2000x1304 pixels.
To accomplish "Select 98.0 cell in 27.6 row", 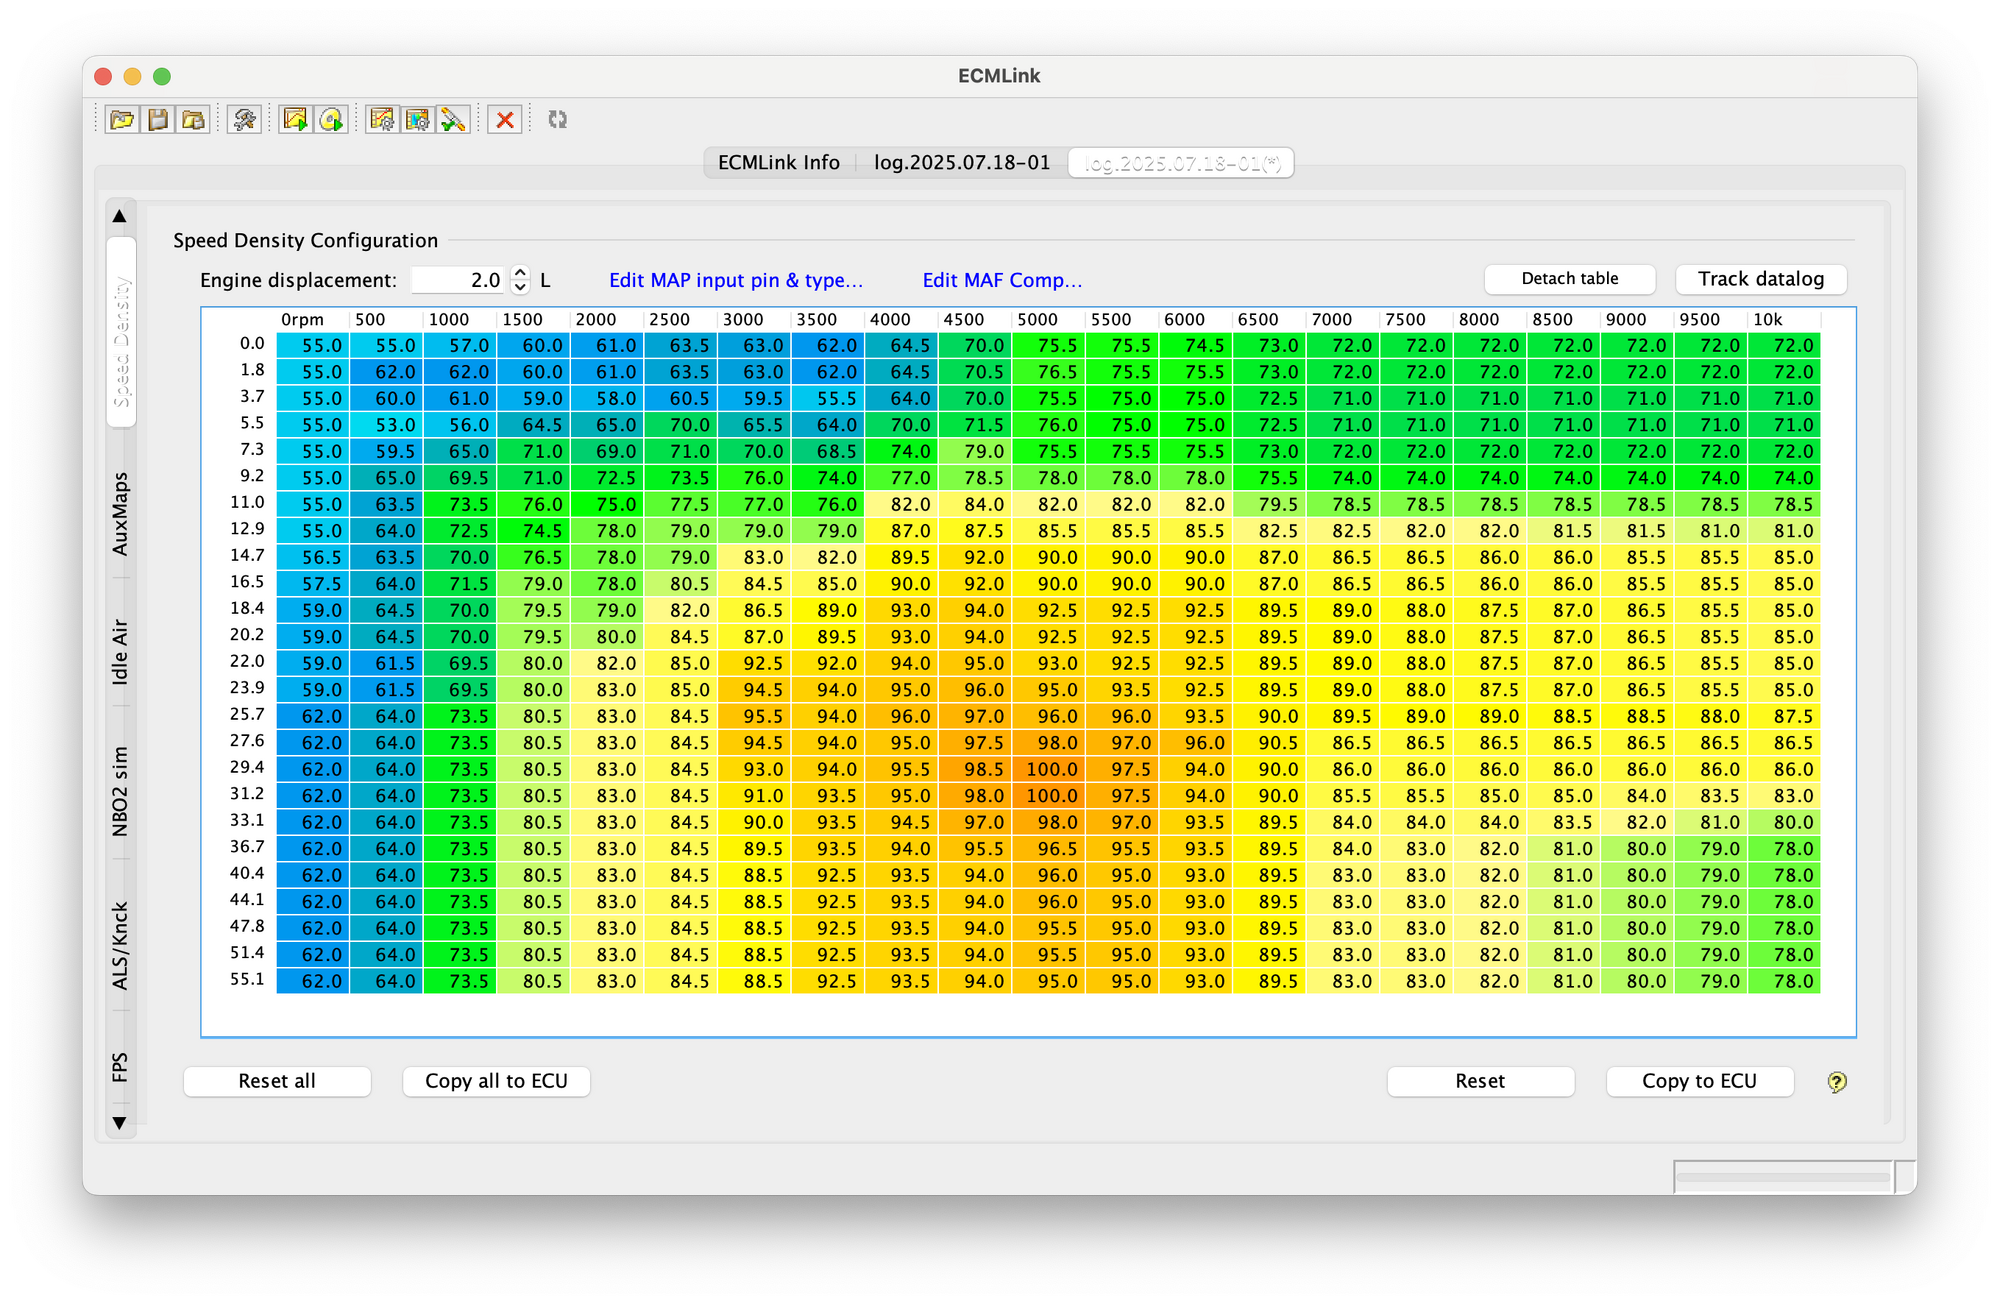I will [x=1049, y=743].
